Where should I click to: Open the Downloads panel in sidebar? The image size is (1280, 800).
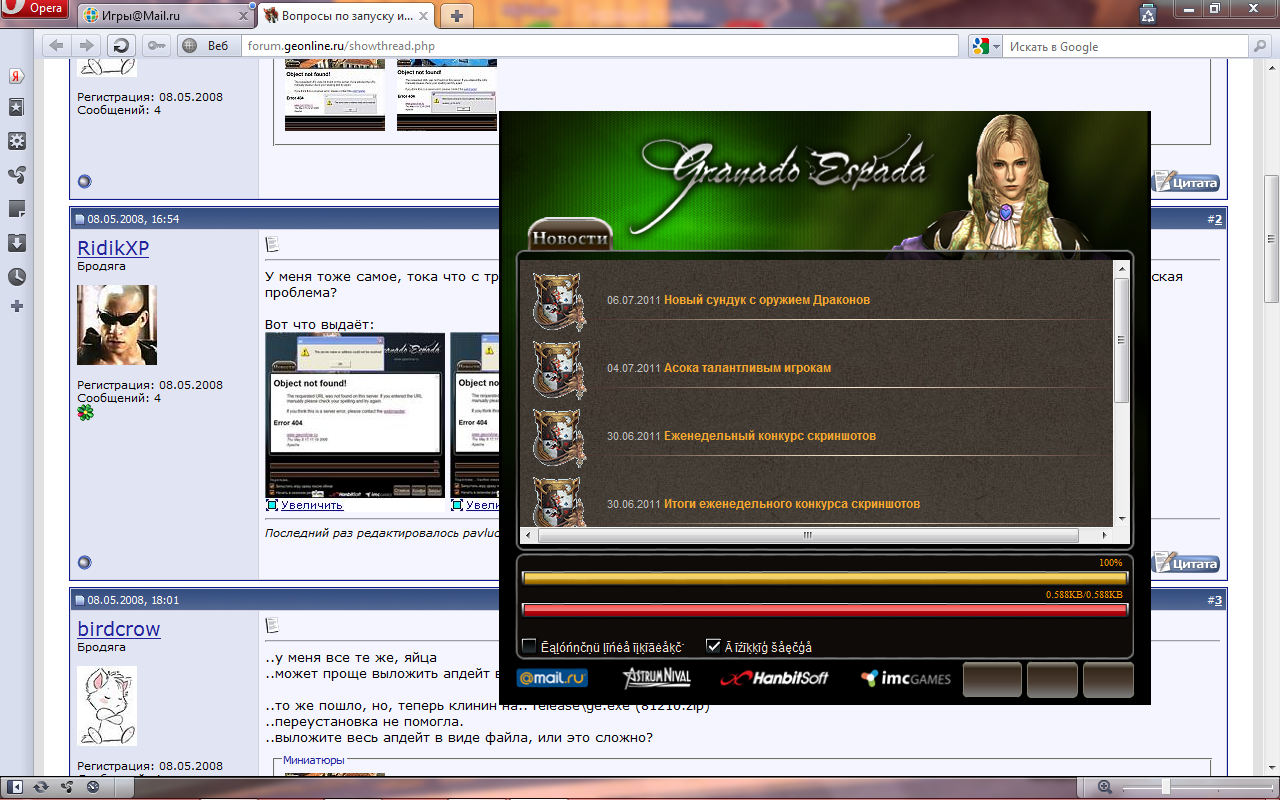tap(17, 243)
